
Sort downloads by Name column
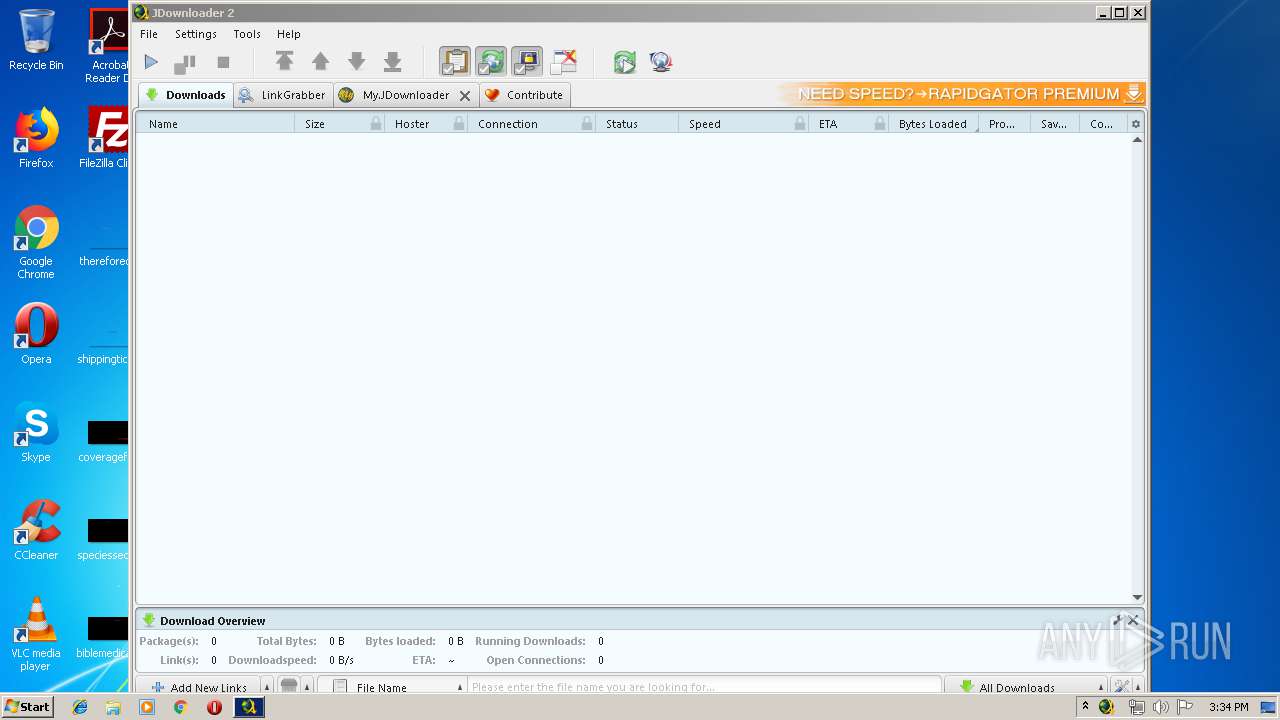(x=215, y=124)
